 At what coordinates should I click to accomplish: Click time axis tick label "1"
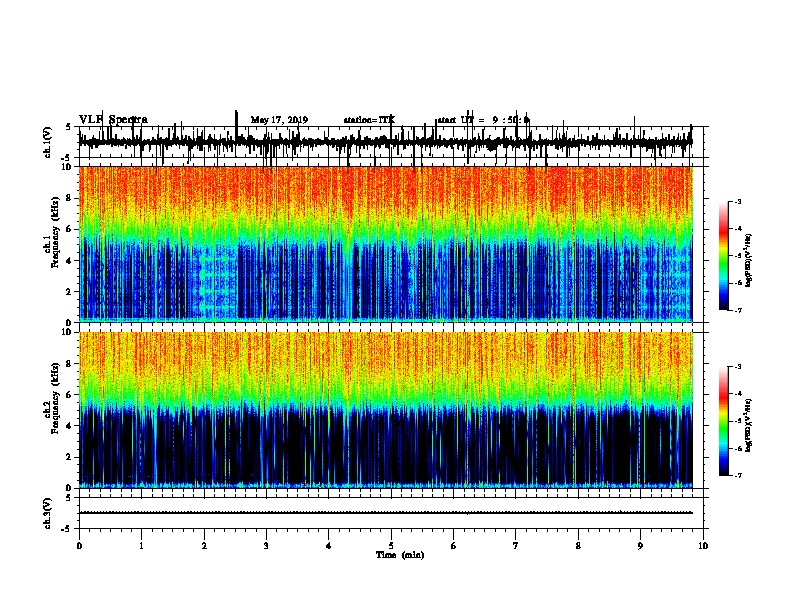coord(141,546)
